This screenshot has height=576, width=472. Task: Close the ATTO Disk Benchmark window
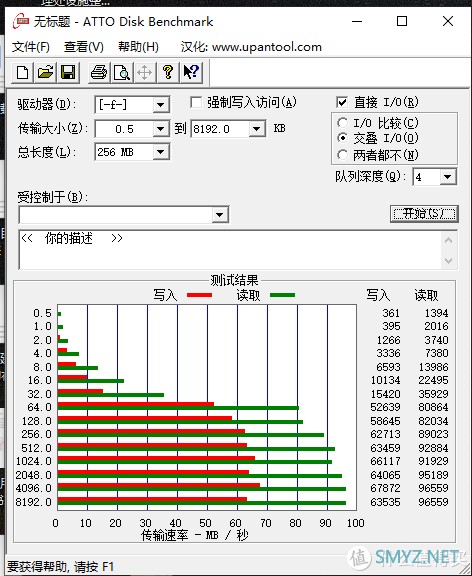(448, 21)
